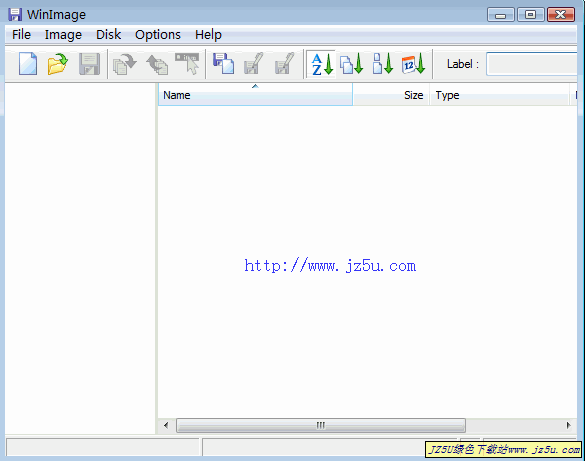Click the Write disk icon

pos(254,64)
